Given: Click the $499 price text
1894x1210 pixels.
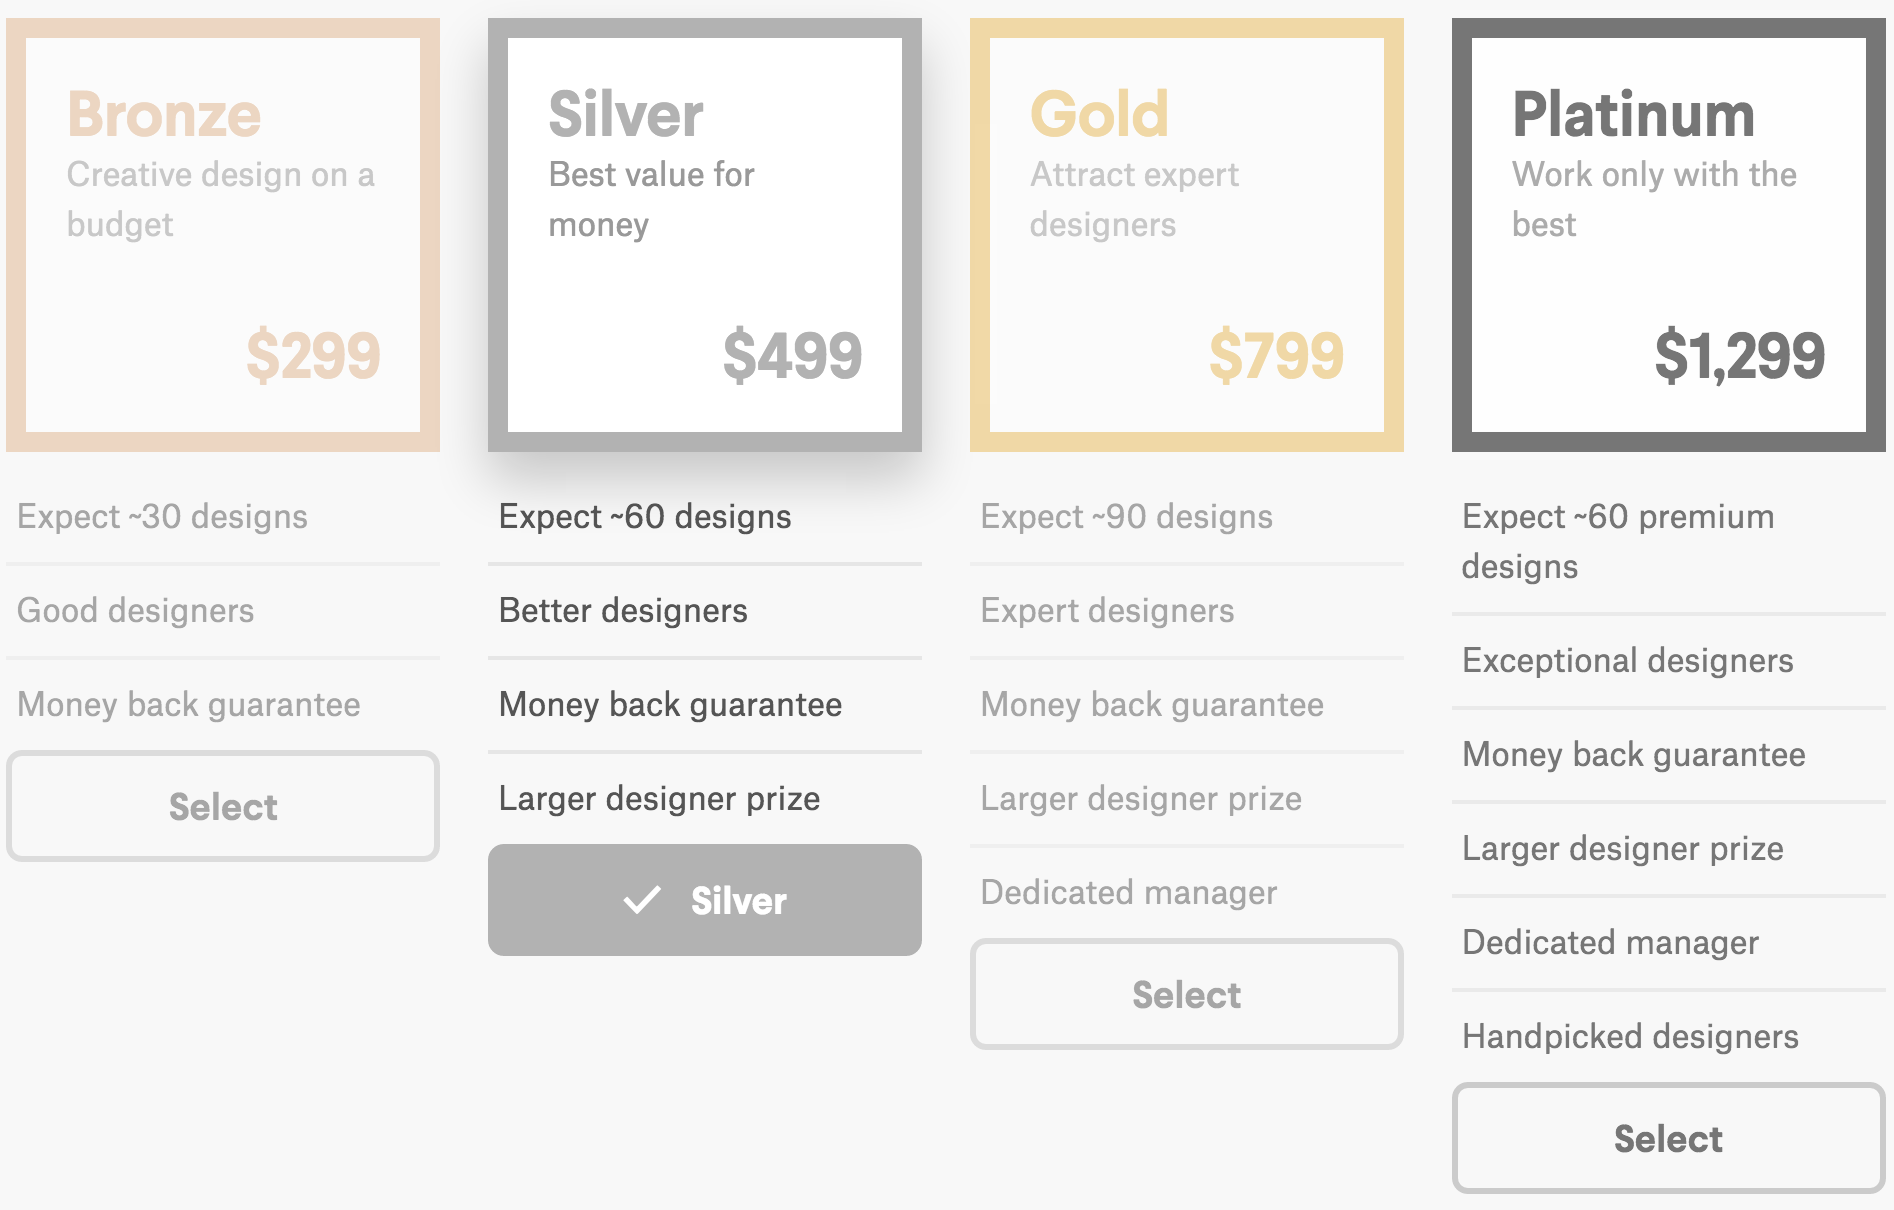Looking at the screenshot, I should coord(792,355).
